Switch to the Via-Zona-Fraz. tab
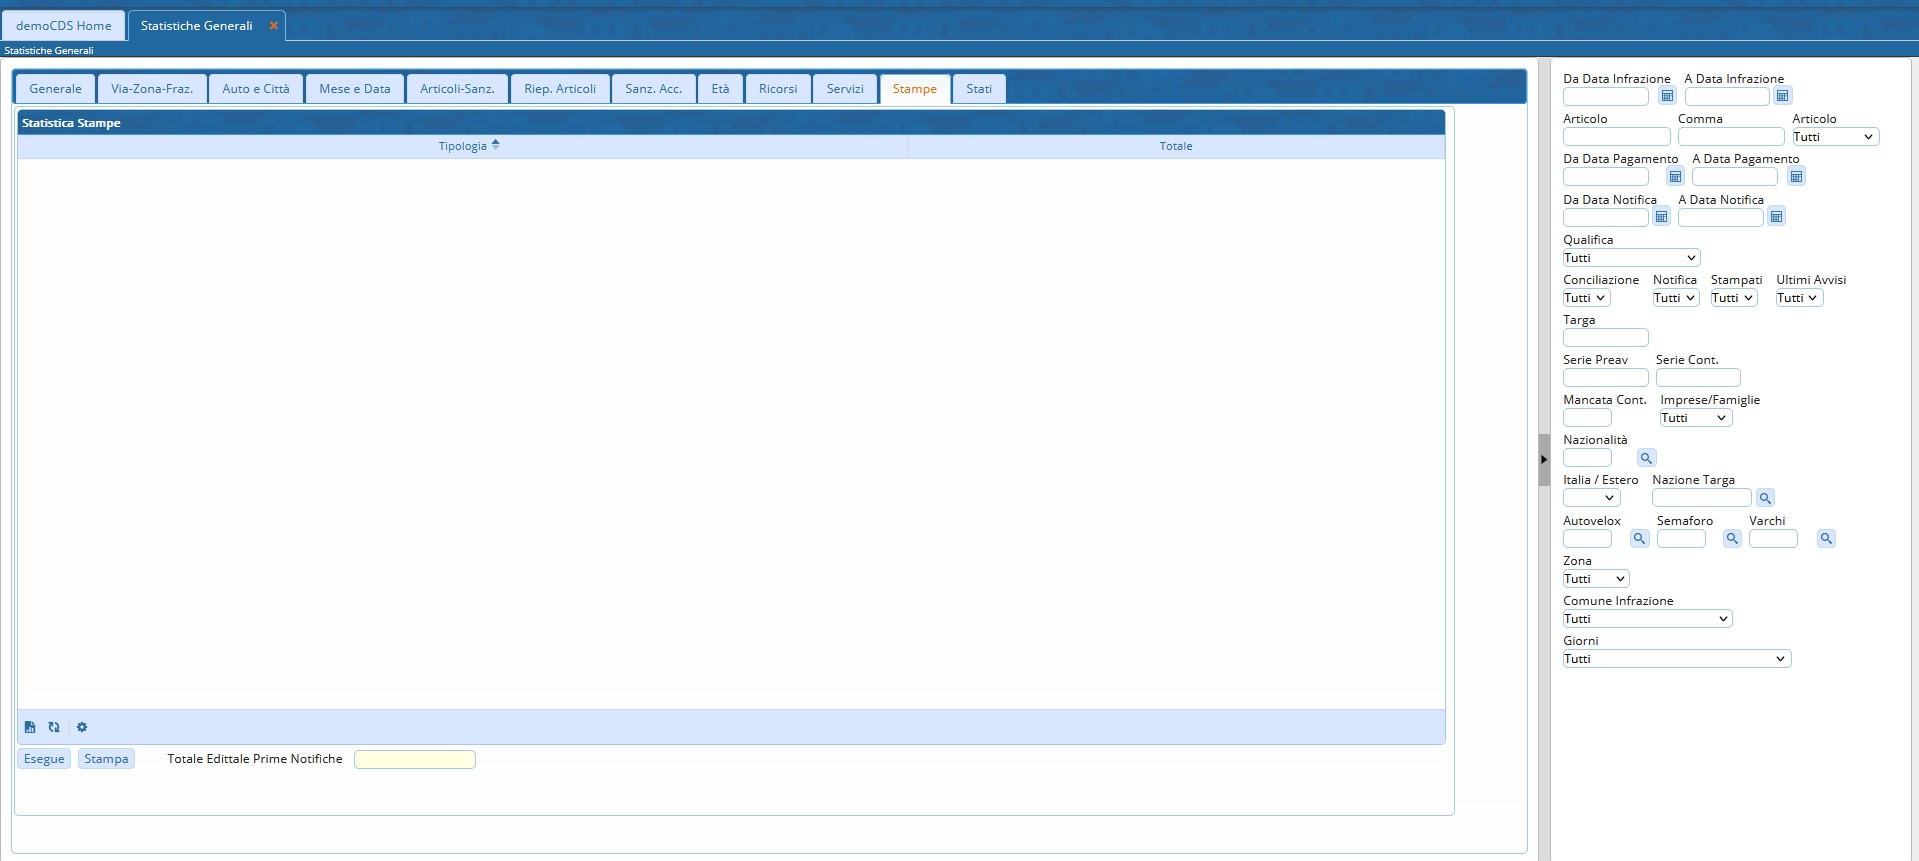 152,89
